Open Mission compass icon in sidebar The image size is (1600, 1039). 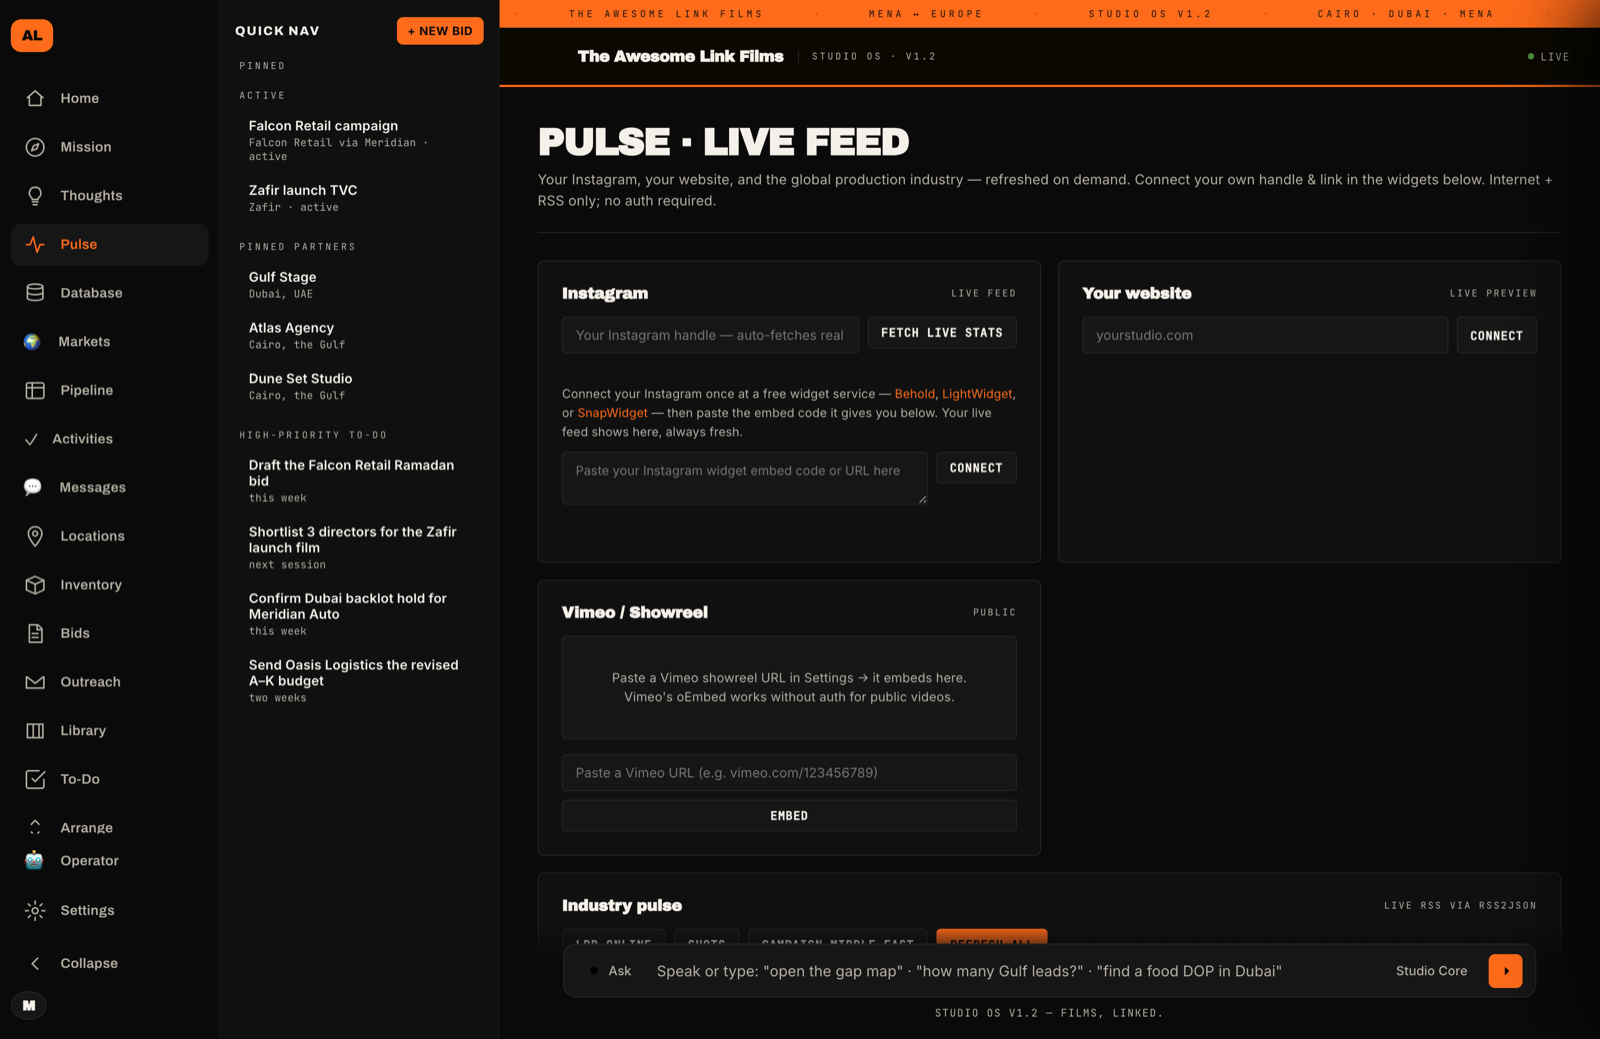[x=35, y=147]
